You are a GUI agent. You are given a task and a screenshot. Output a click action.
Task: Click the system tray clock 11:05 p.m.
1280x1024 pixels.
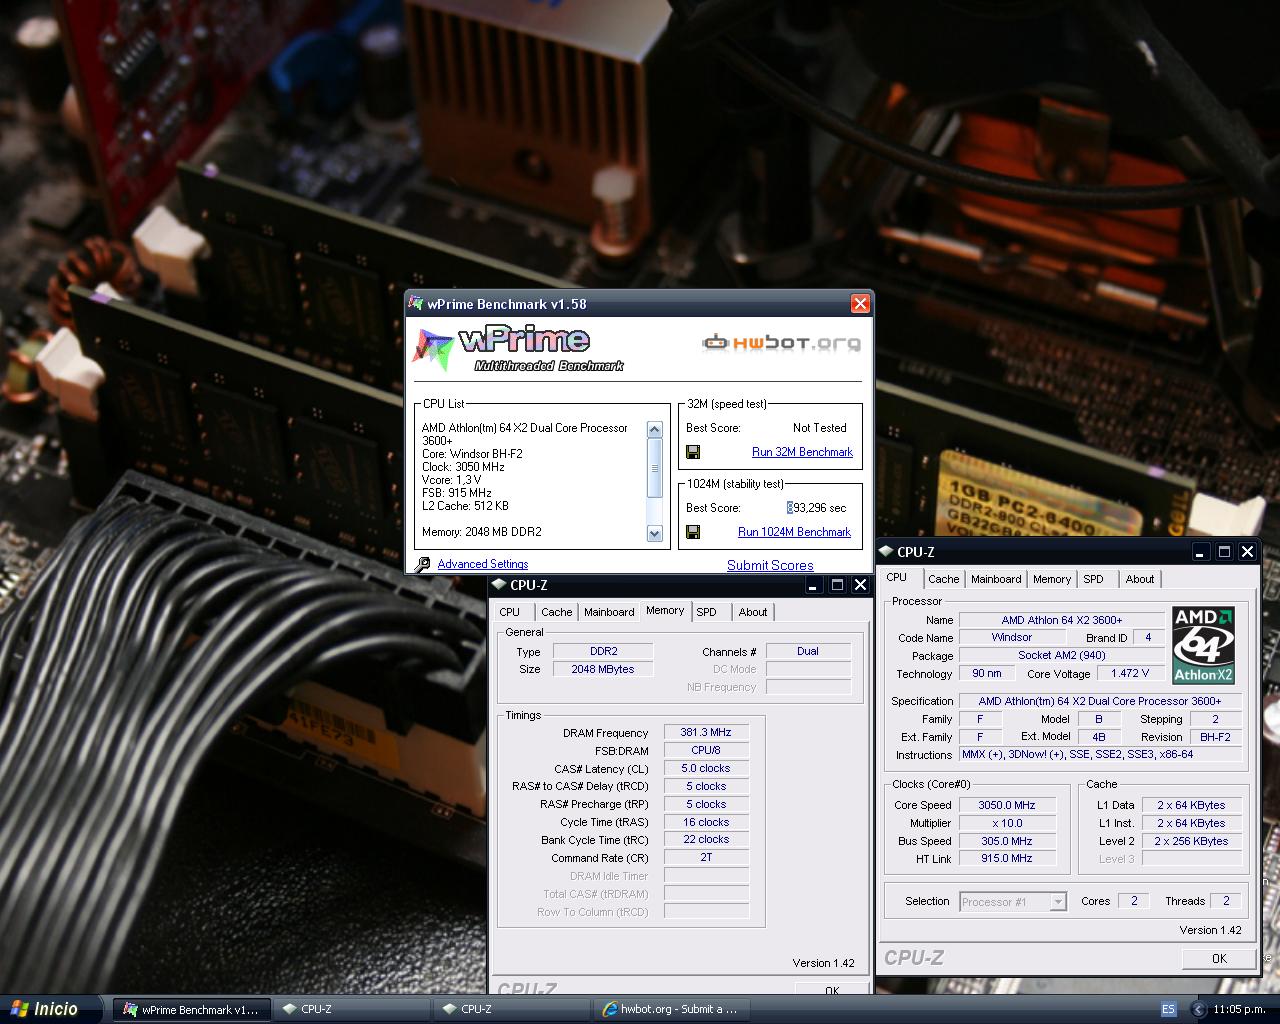point(1238,1009)
